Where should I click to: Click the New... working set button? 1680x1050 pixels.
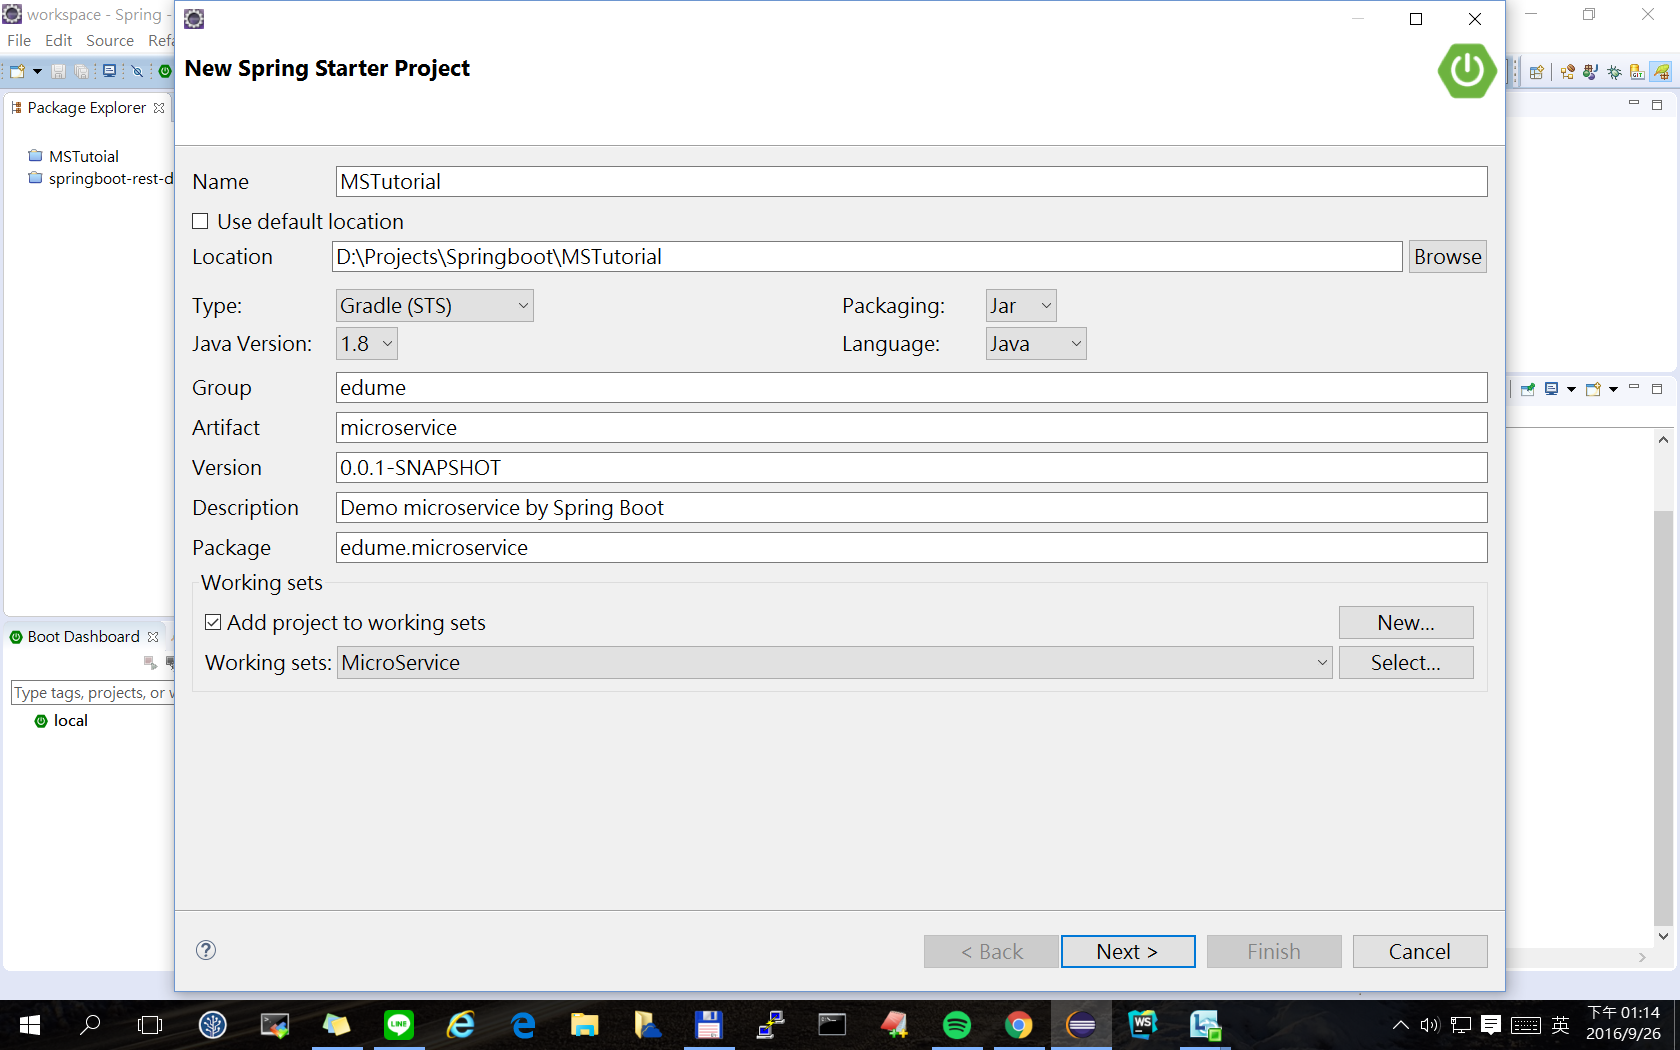coord(1406,623)
